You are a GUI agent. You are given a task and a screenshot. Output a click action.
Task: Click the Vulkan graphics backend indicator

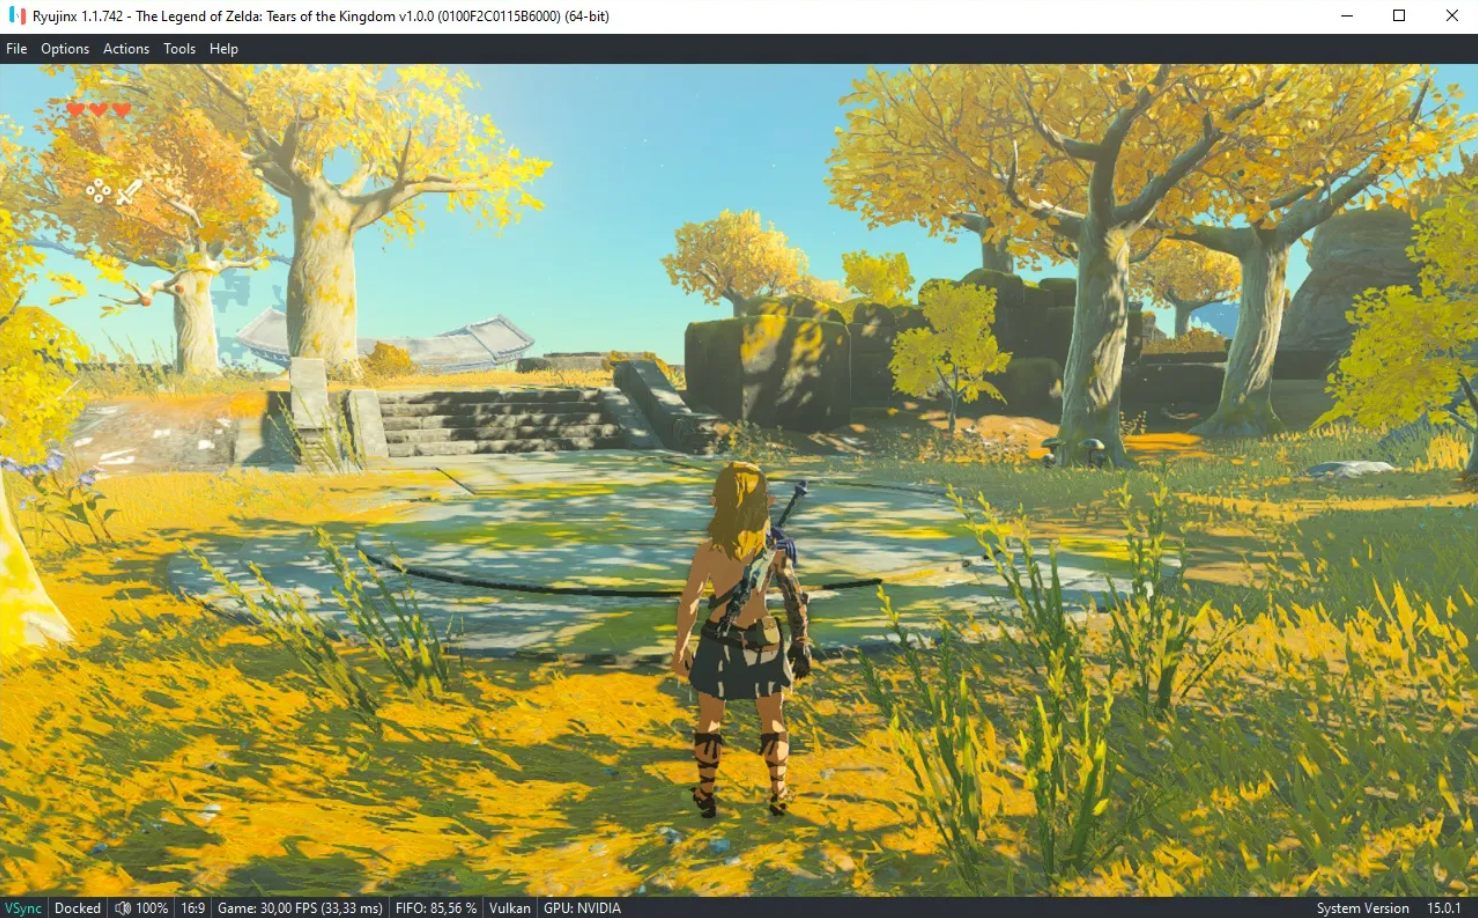click(509, 907)
